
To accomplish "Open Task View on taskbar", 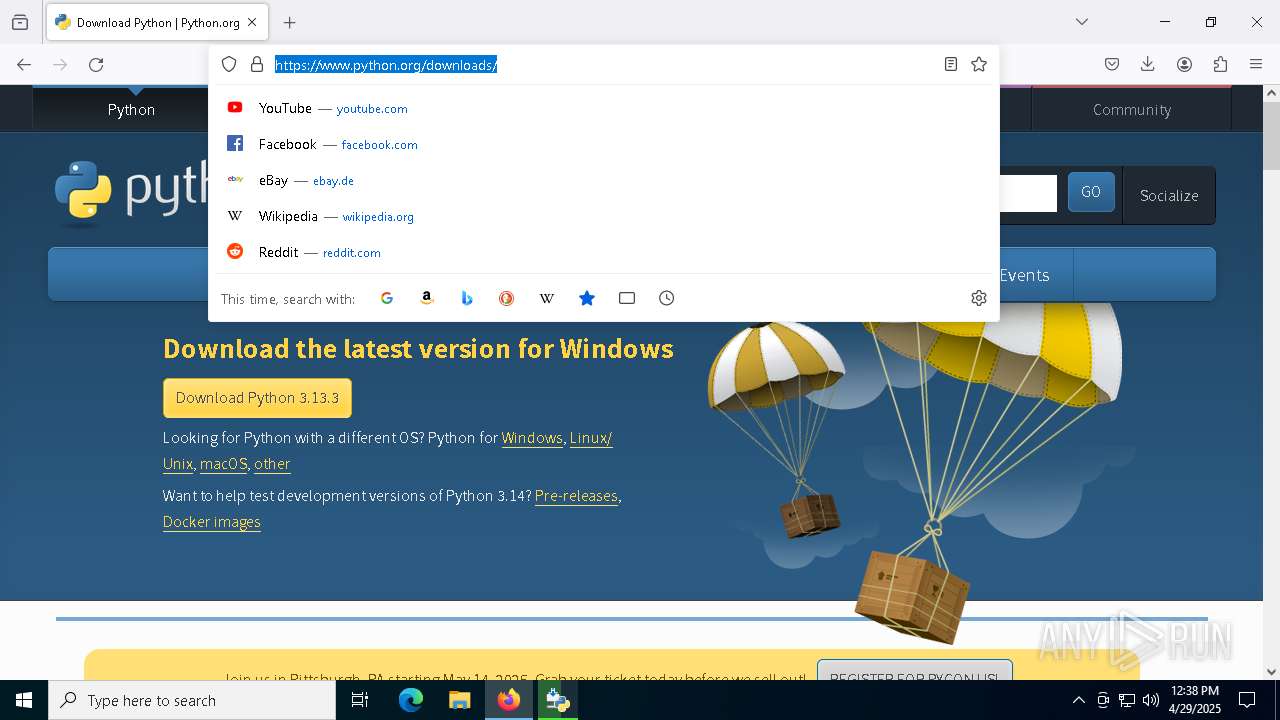I will point(360,700).
